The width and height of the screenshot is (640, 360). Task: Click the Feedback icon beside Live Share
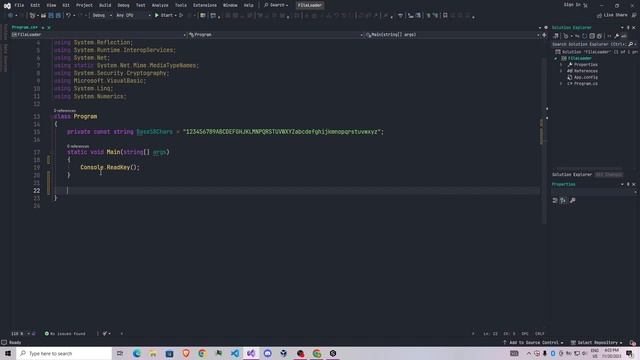click(x=634, y=15)
